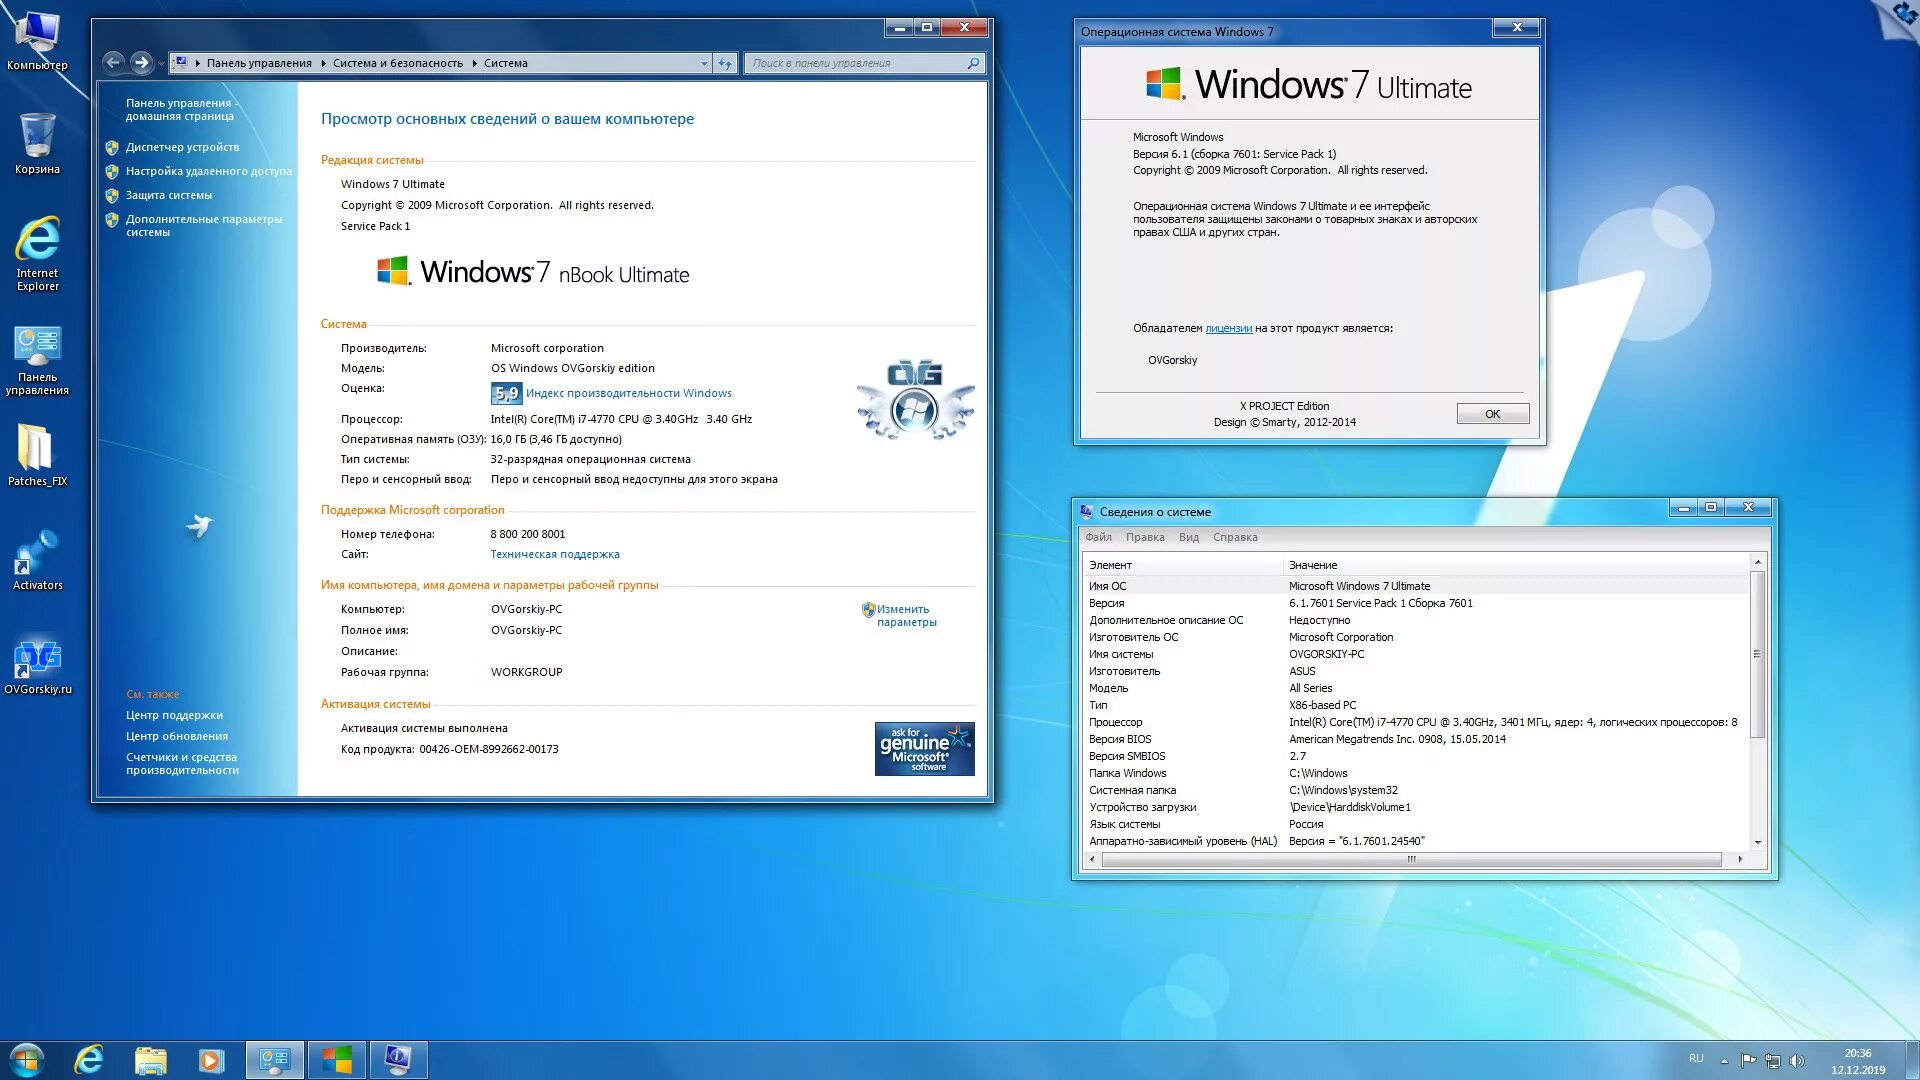Screen dimensions: 1920x1080
Task: Click the OVG logo emblem in System window
Action: click(915, 400)
